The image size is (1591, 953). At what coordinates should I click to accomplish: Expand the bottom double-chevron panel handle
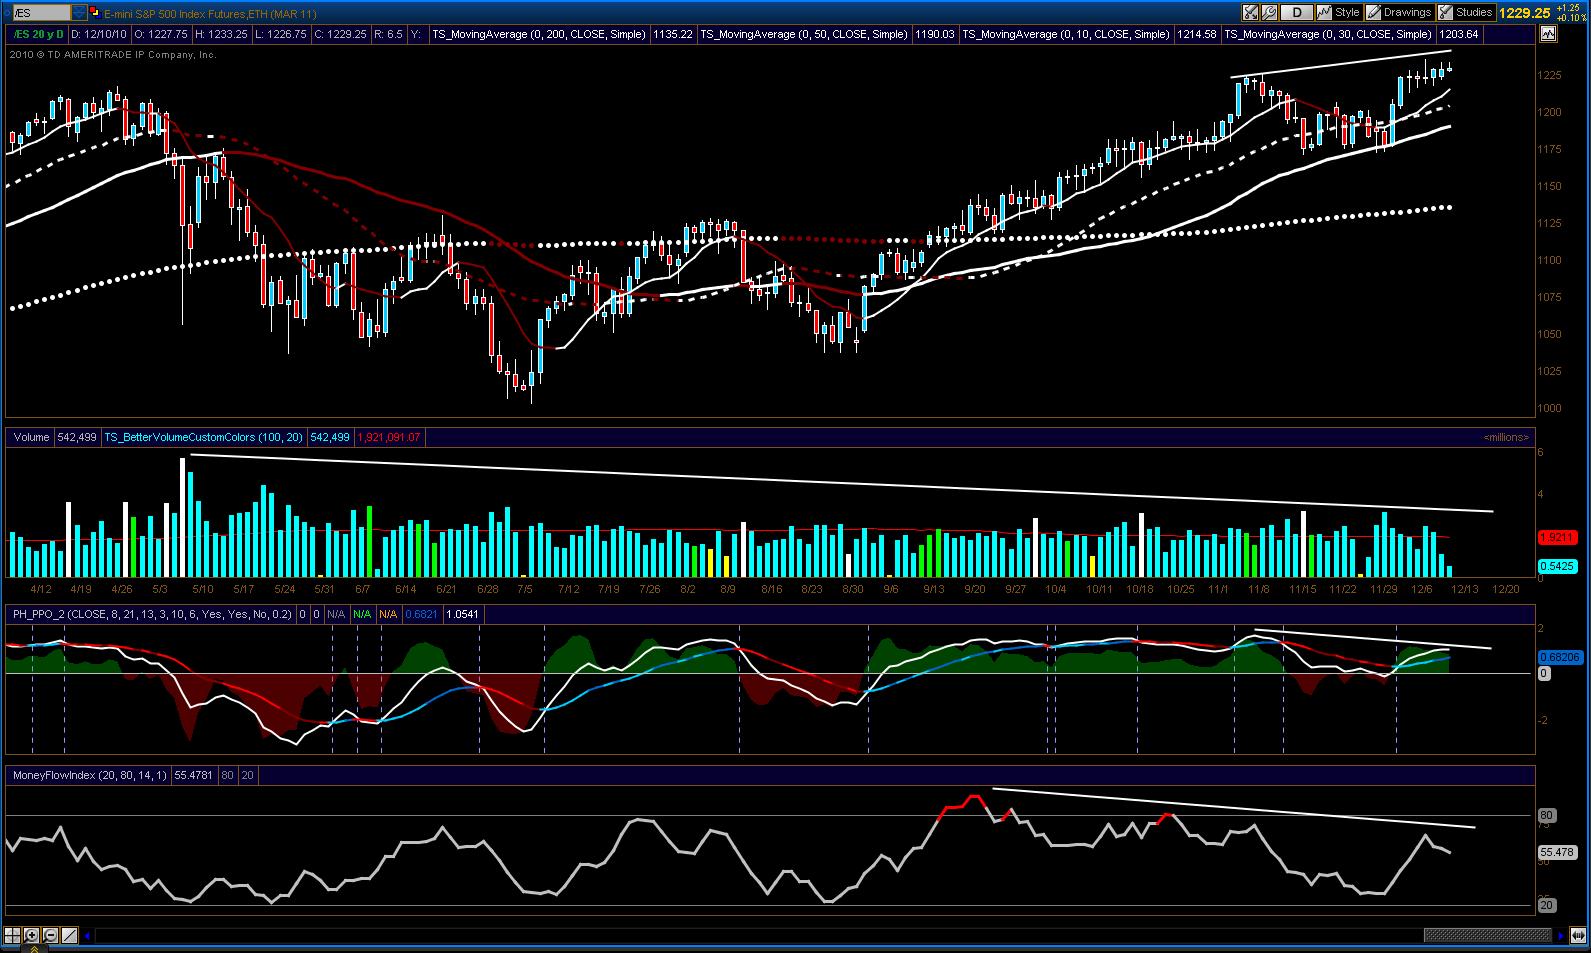click(33, 948)
